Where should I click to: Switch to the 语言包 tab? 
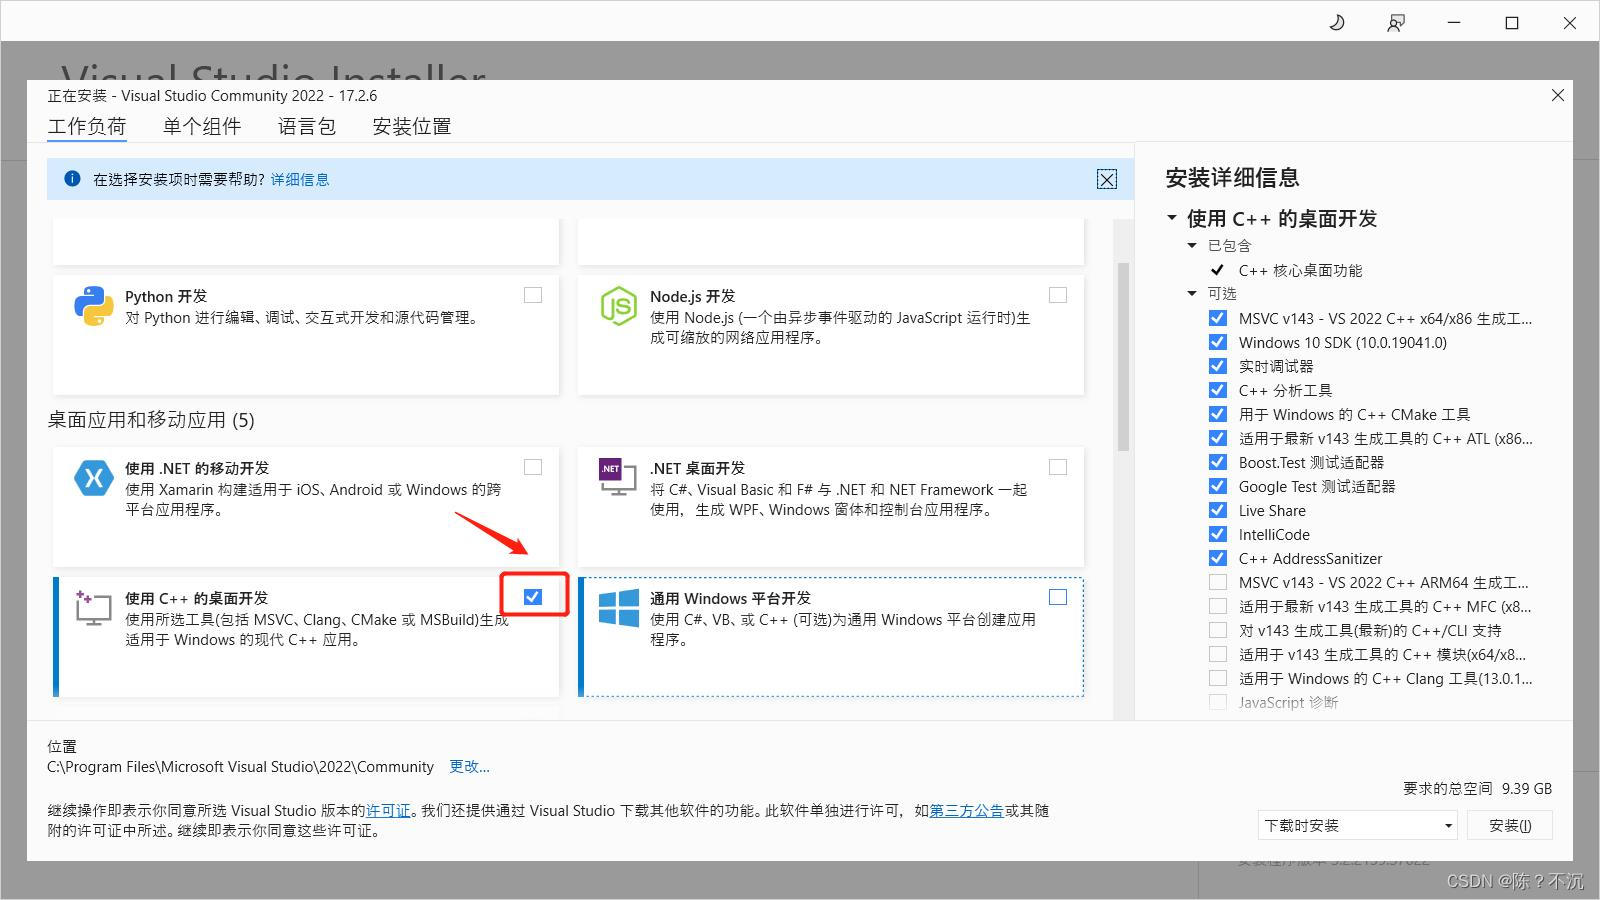click(307, 127)
